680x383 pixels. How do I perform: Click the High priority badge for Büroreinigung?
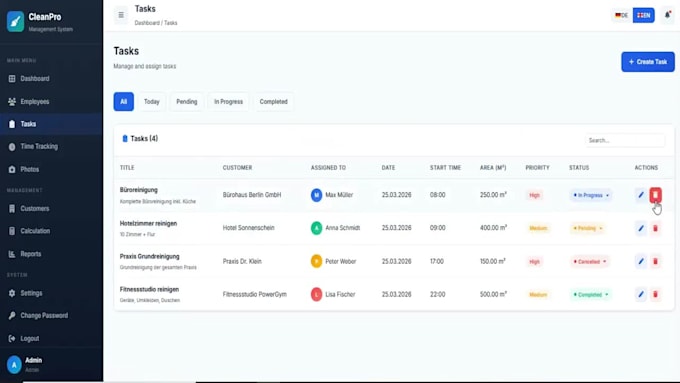coord(534,195)
